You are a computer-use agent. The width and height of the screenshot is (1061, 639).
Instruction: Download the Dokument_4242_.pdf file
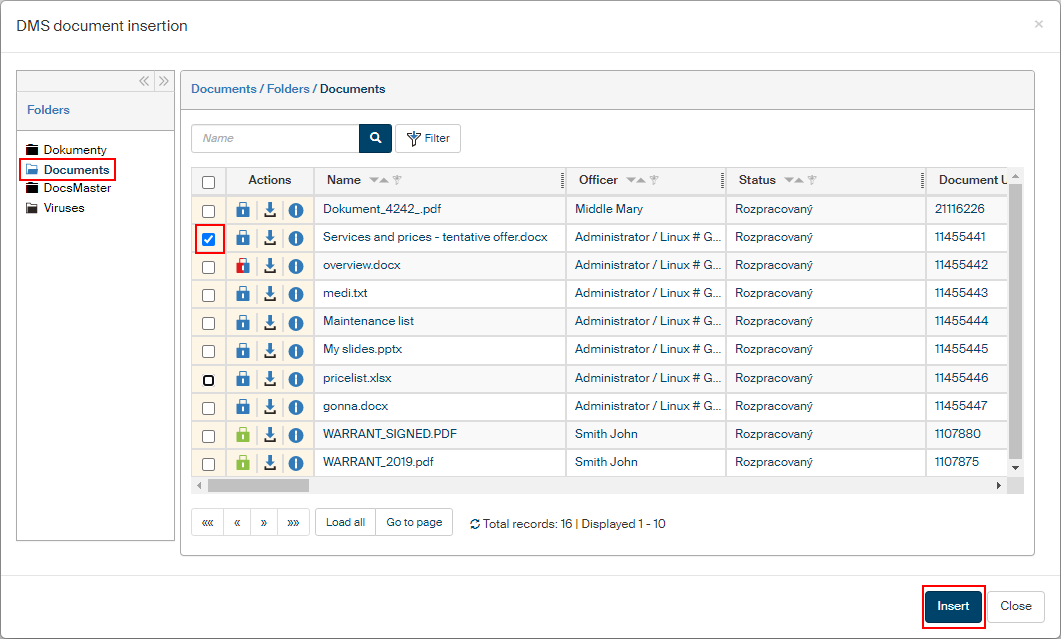(269, 210)
